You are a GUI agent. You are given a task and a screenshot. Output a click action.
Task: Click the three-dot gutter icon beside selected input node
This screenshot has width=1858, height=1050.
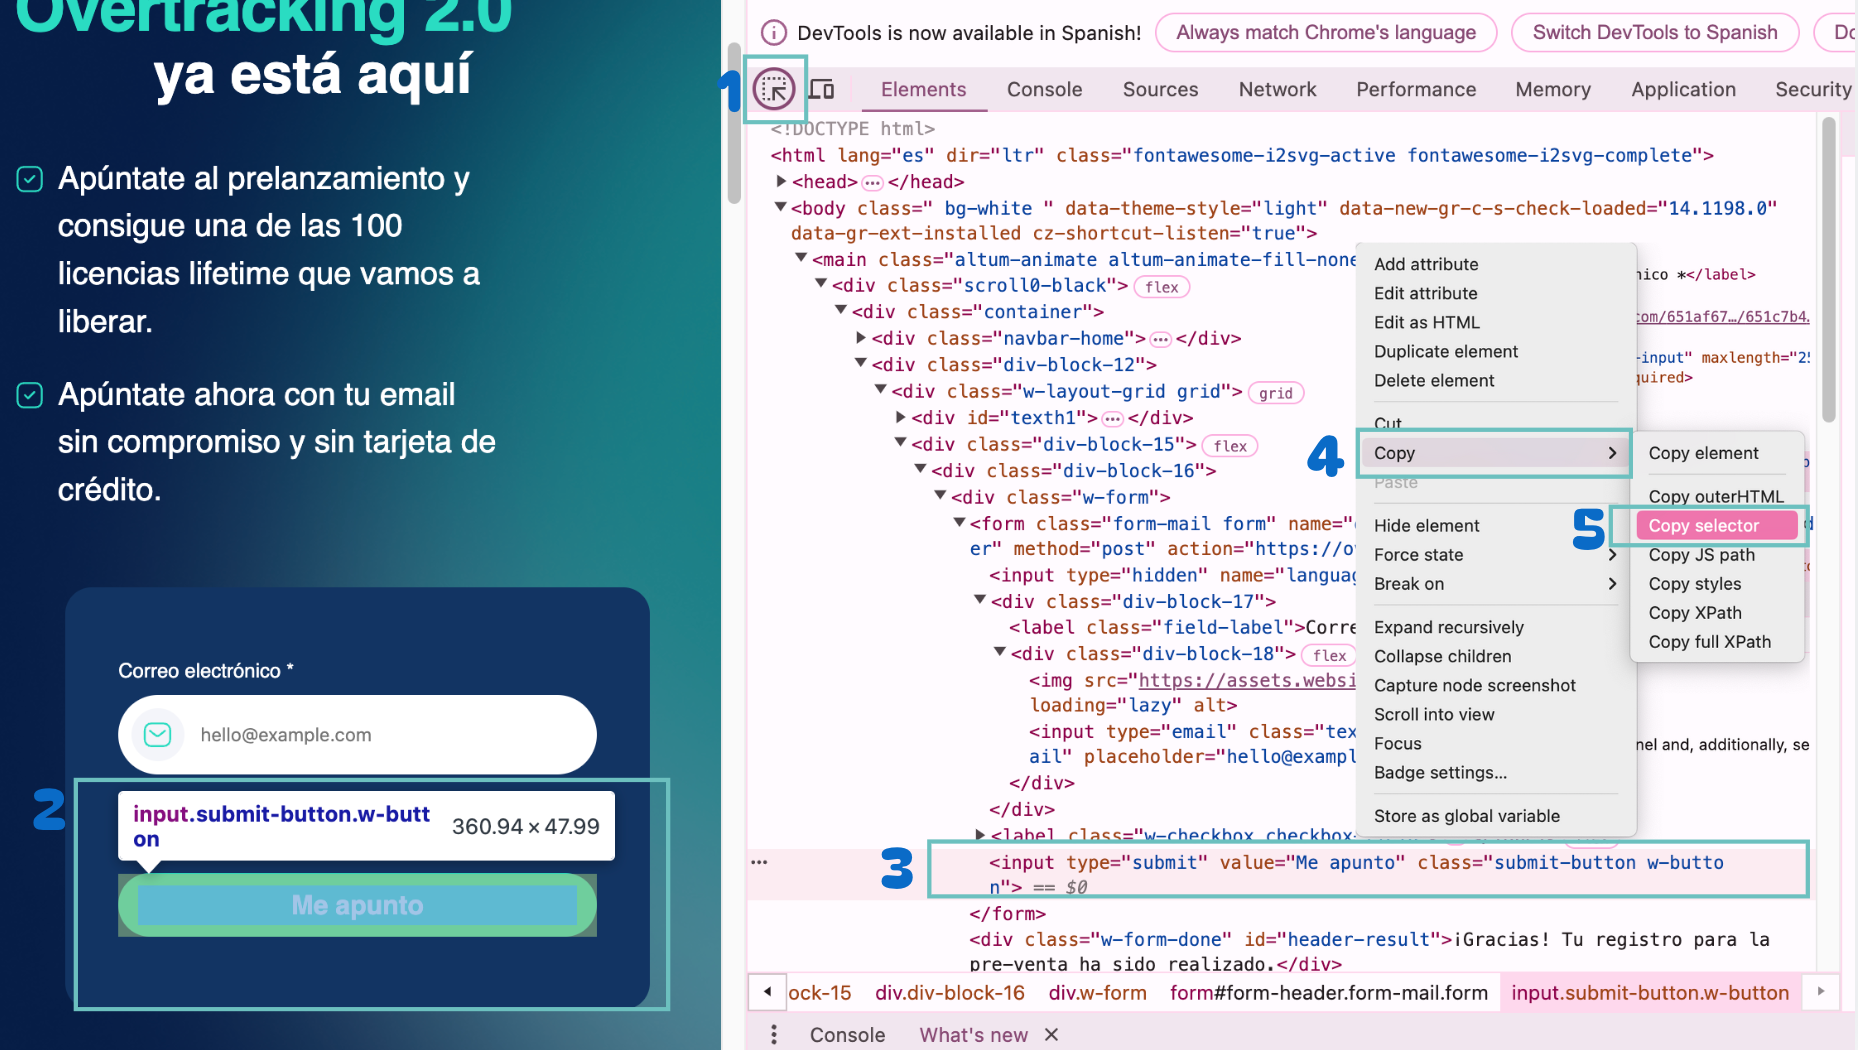pyautogui.click(x=760, y=862)
